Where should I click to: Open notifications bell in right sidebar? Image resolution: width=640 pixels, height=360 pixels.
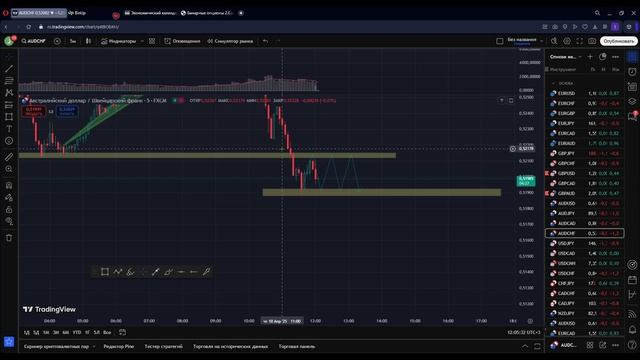pyautogui.click(x=632, y=329)
